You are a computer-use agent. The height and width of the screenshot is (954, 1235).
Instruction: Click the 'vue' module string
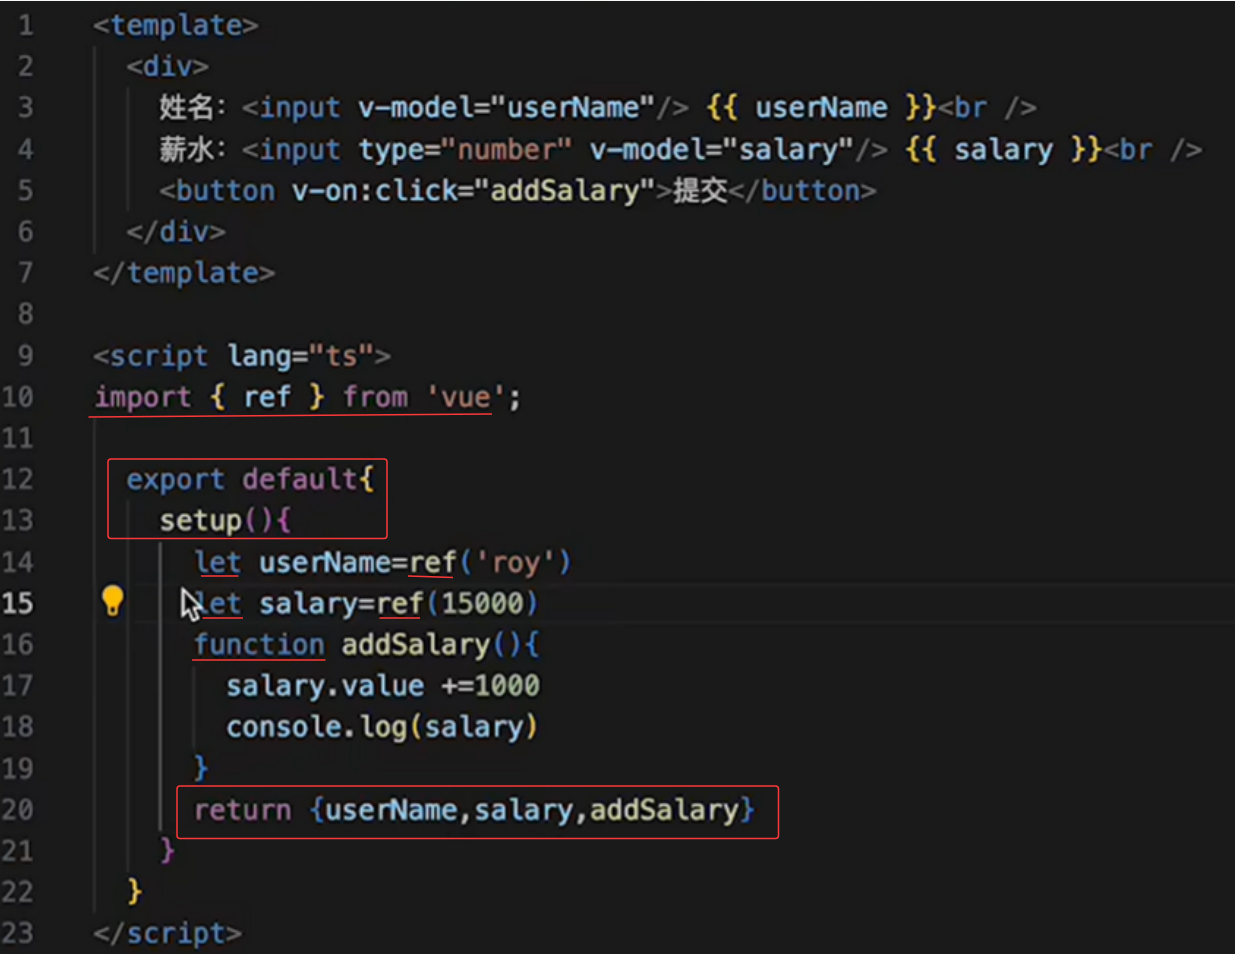467,397
